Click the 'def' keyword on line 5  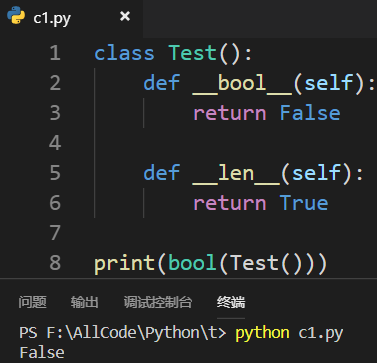[162, 173]
